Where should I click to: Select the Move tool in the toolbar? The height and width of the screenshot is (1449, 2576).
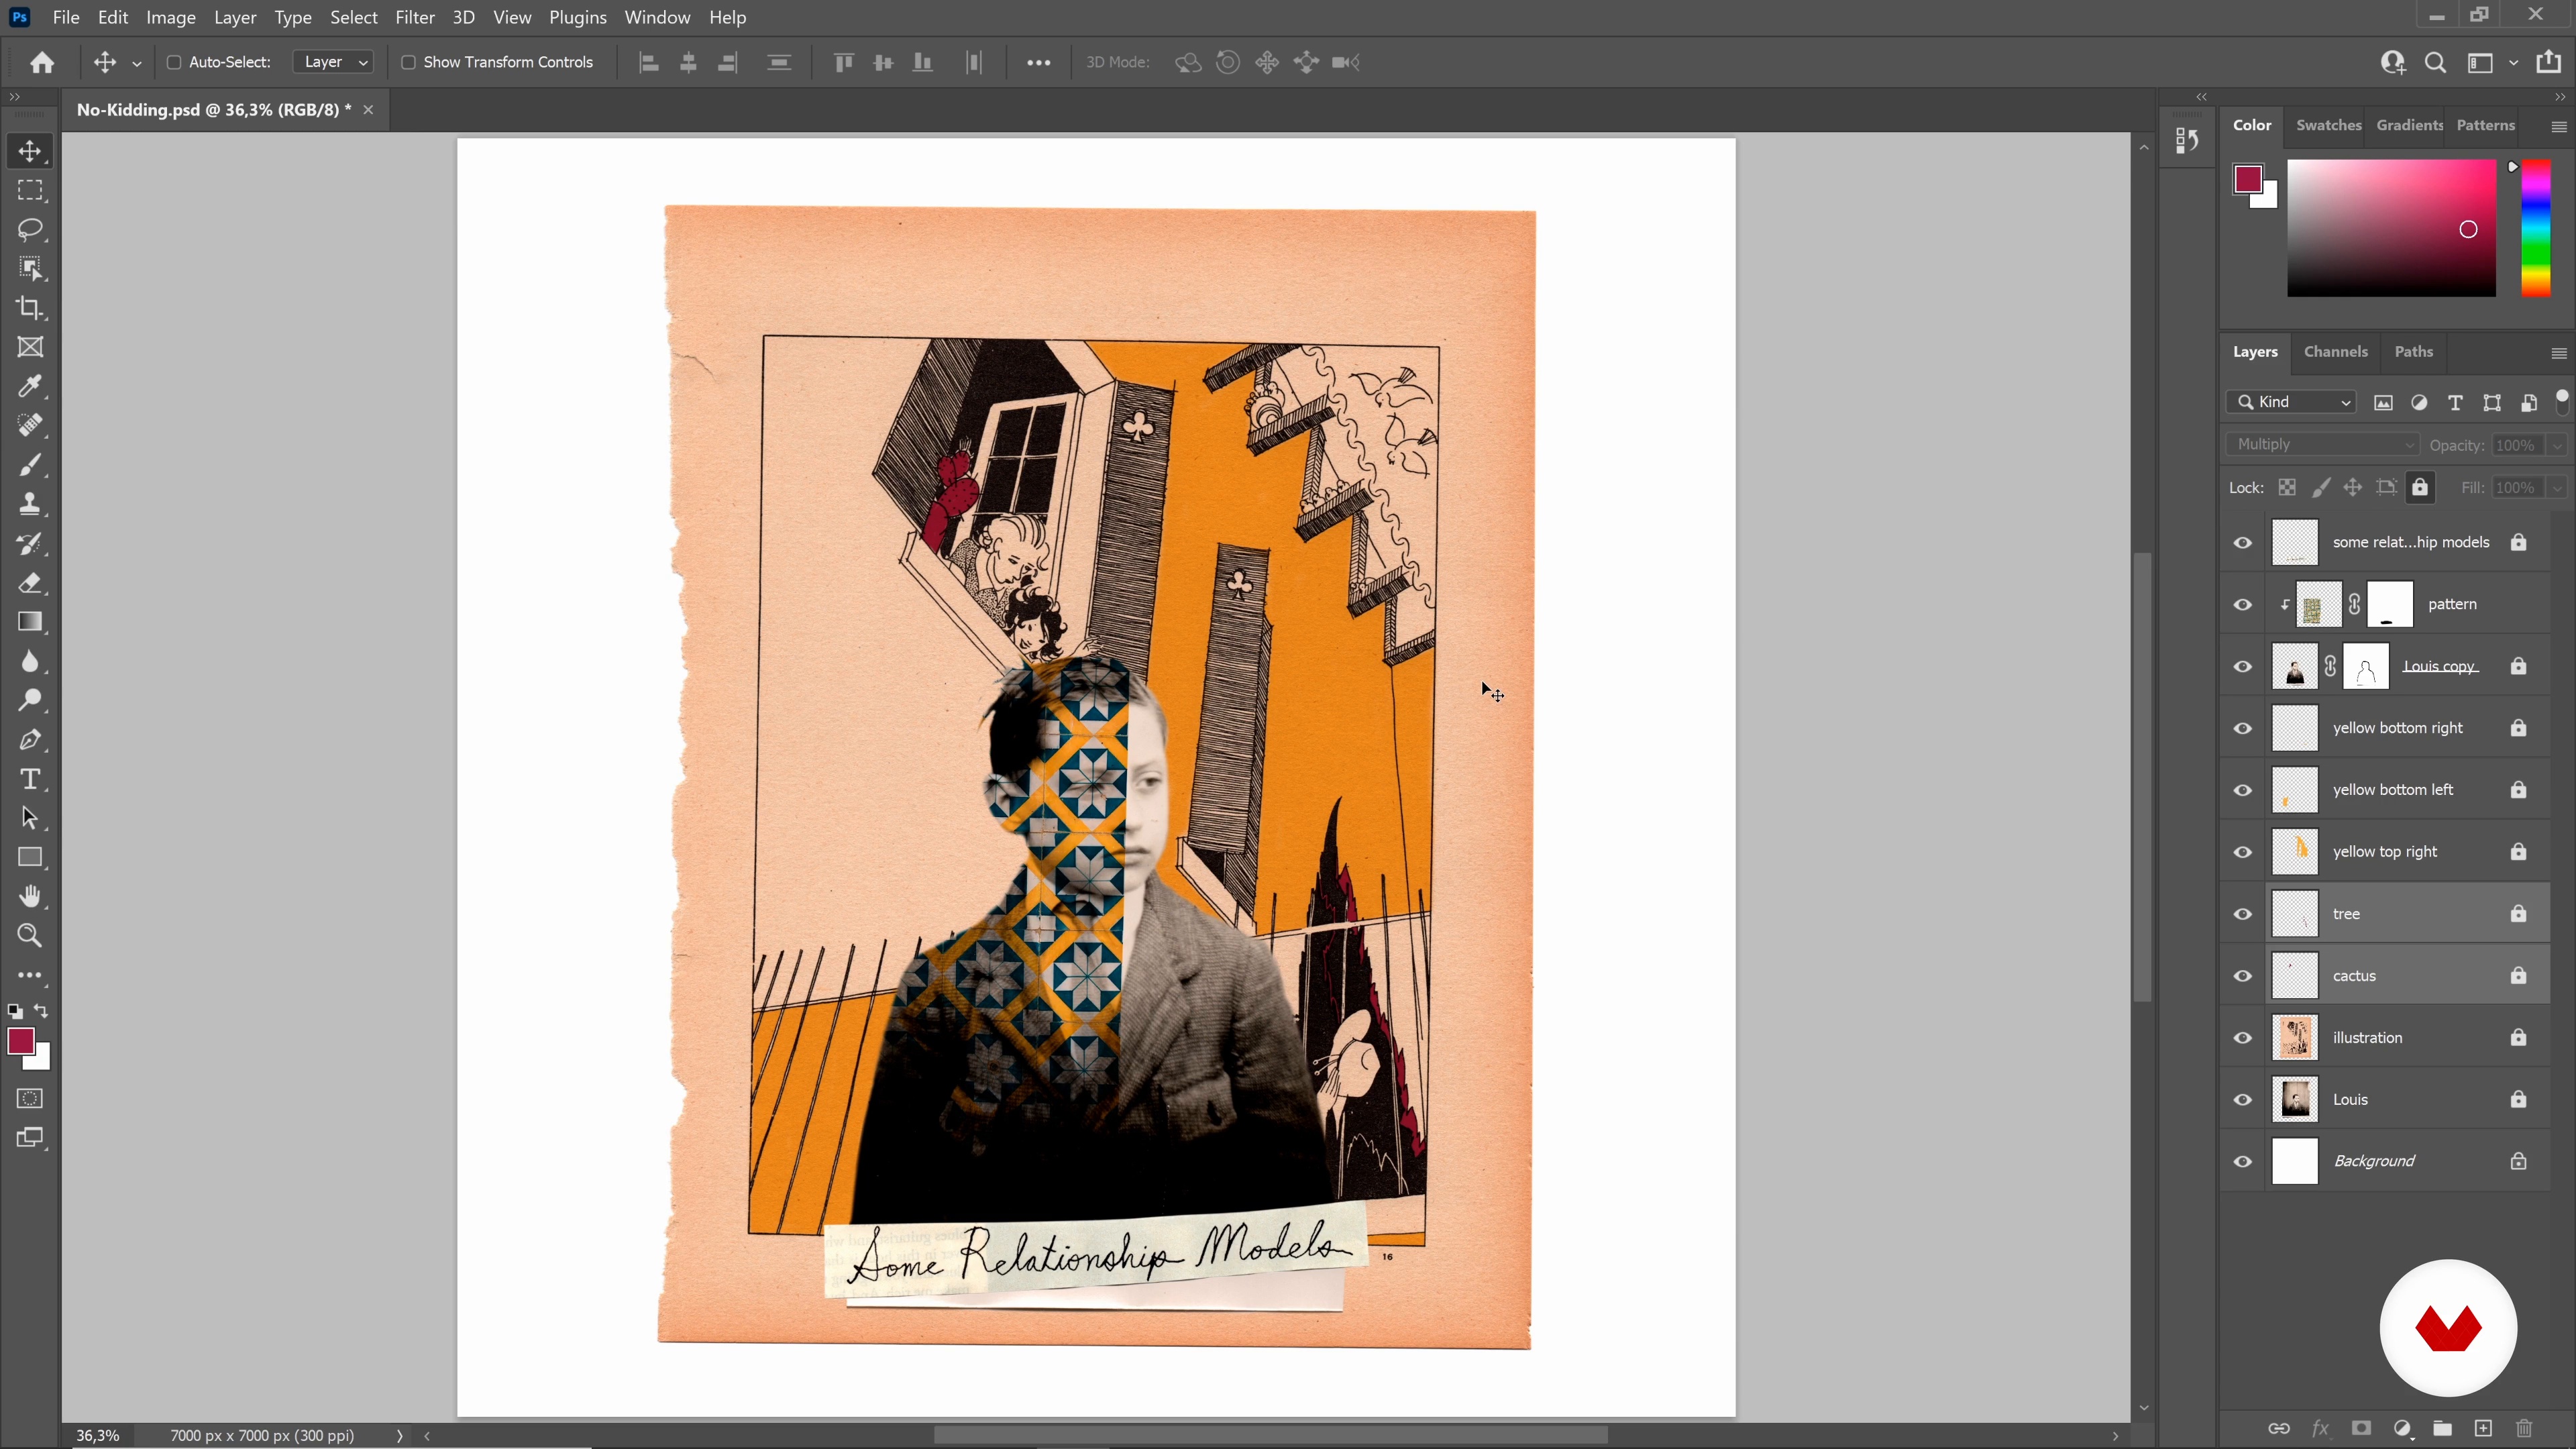[30, 151]
